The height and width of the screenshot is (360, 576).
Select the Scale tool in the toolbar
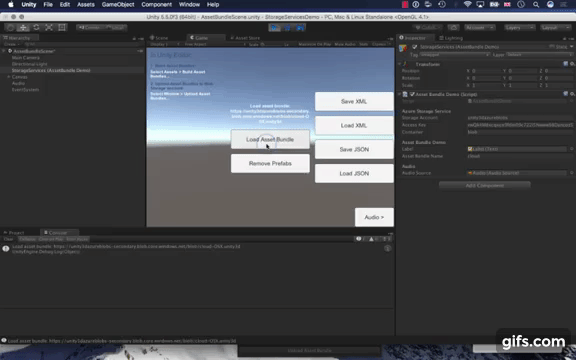click(x=49, y=28)
